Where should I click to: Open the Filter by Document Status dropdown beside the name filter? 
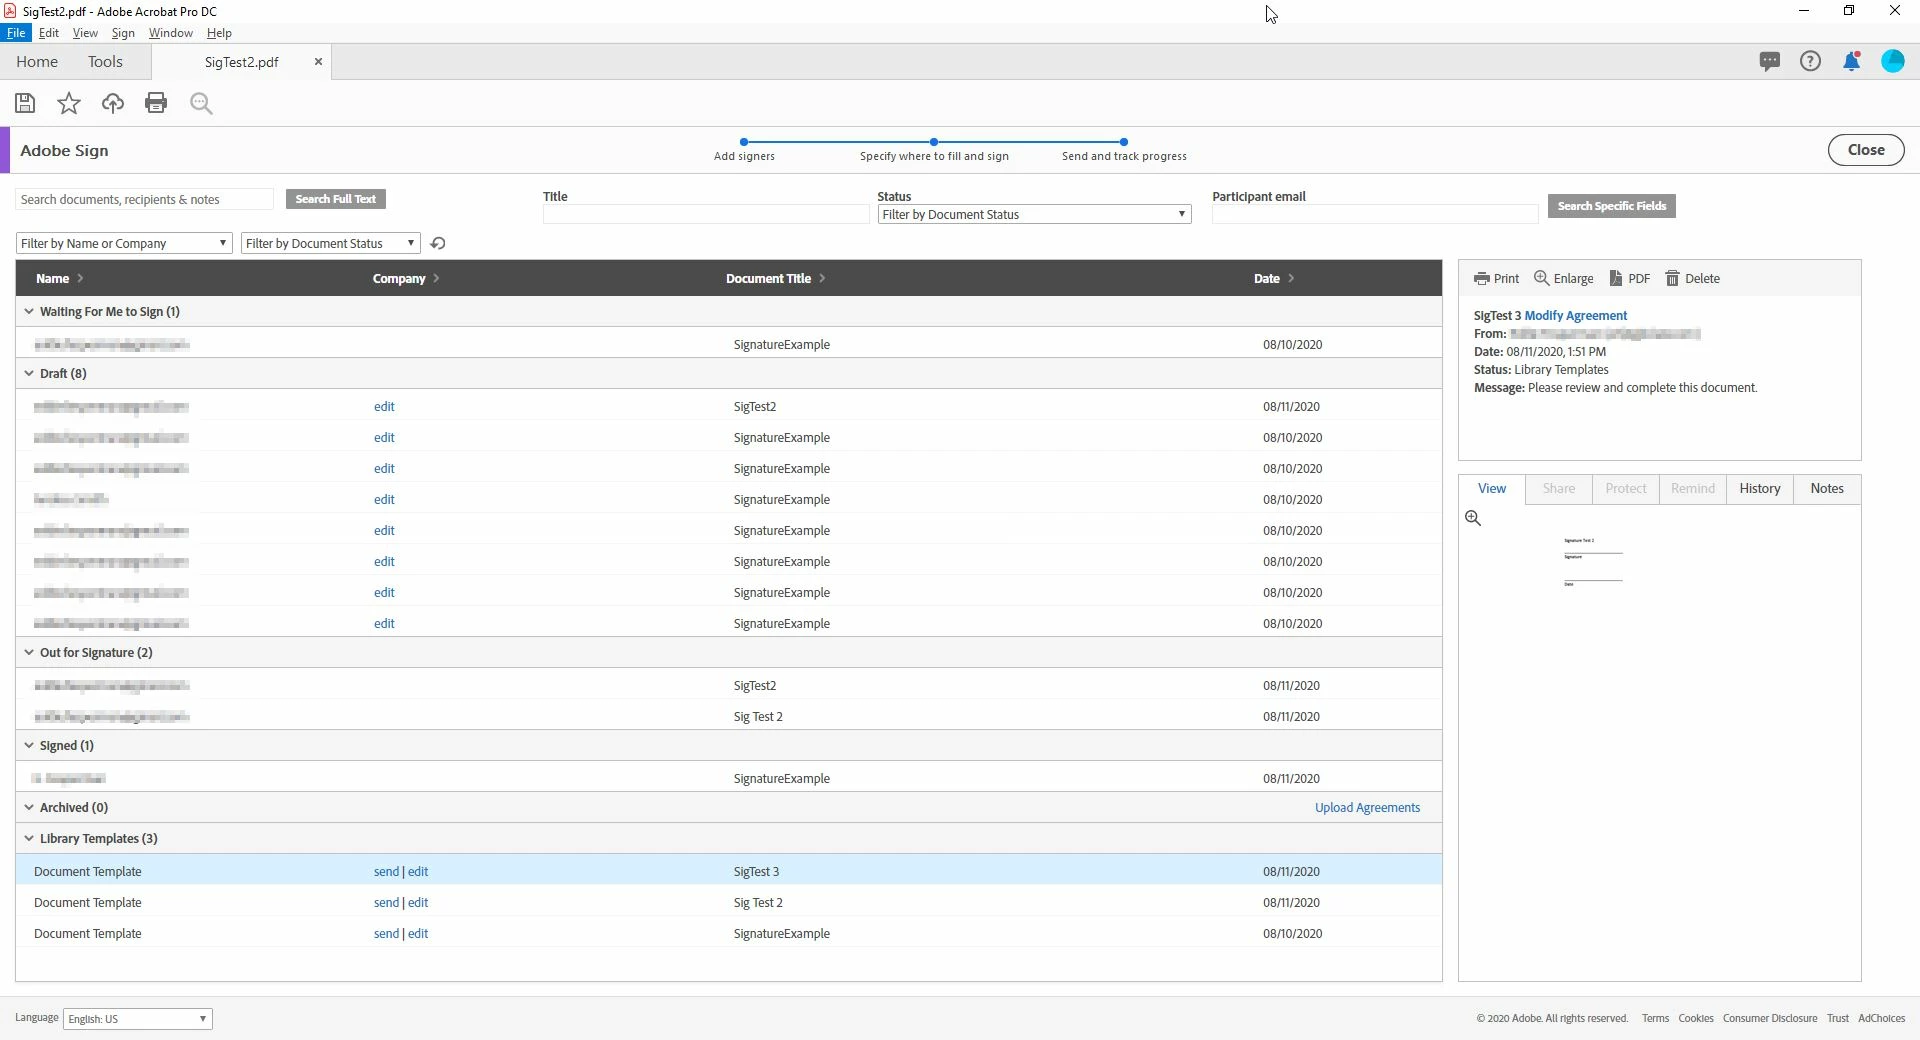coord(330,243)
